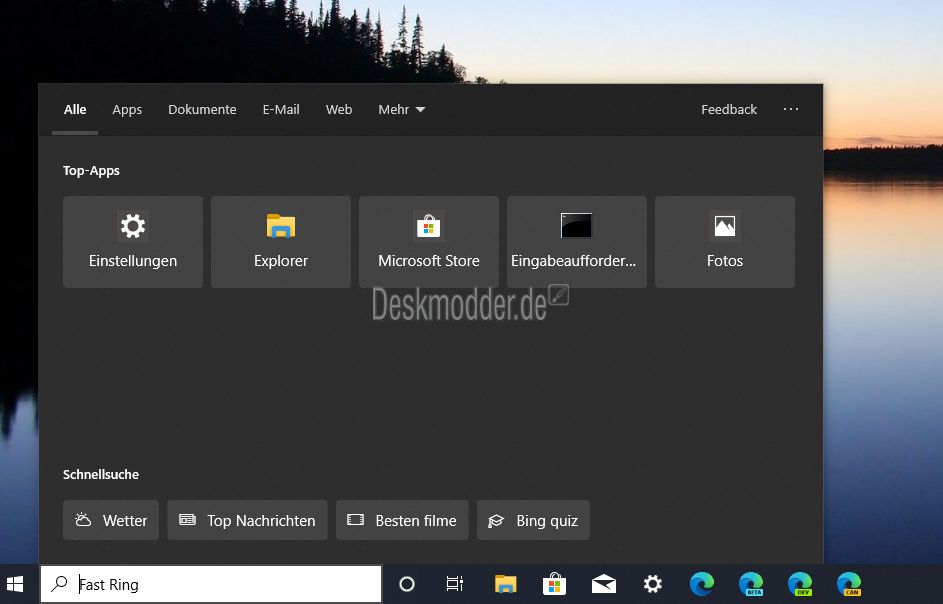This screenshot has height=604, width=943.
Task: Go to the Web tab
Action: pyautogui.click(x=339, y=109)
